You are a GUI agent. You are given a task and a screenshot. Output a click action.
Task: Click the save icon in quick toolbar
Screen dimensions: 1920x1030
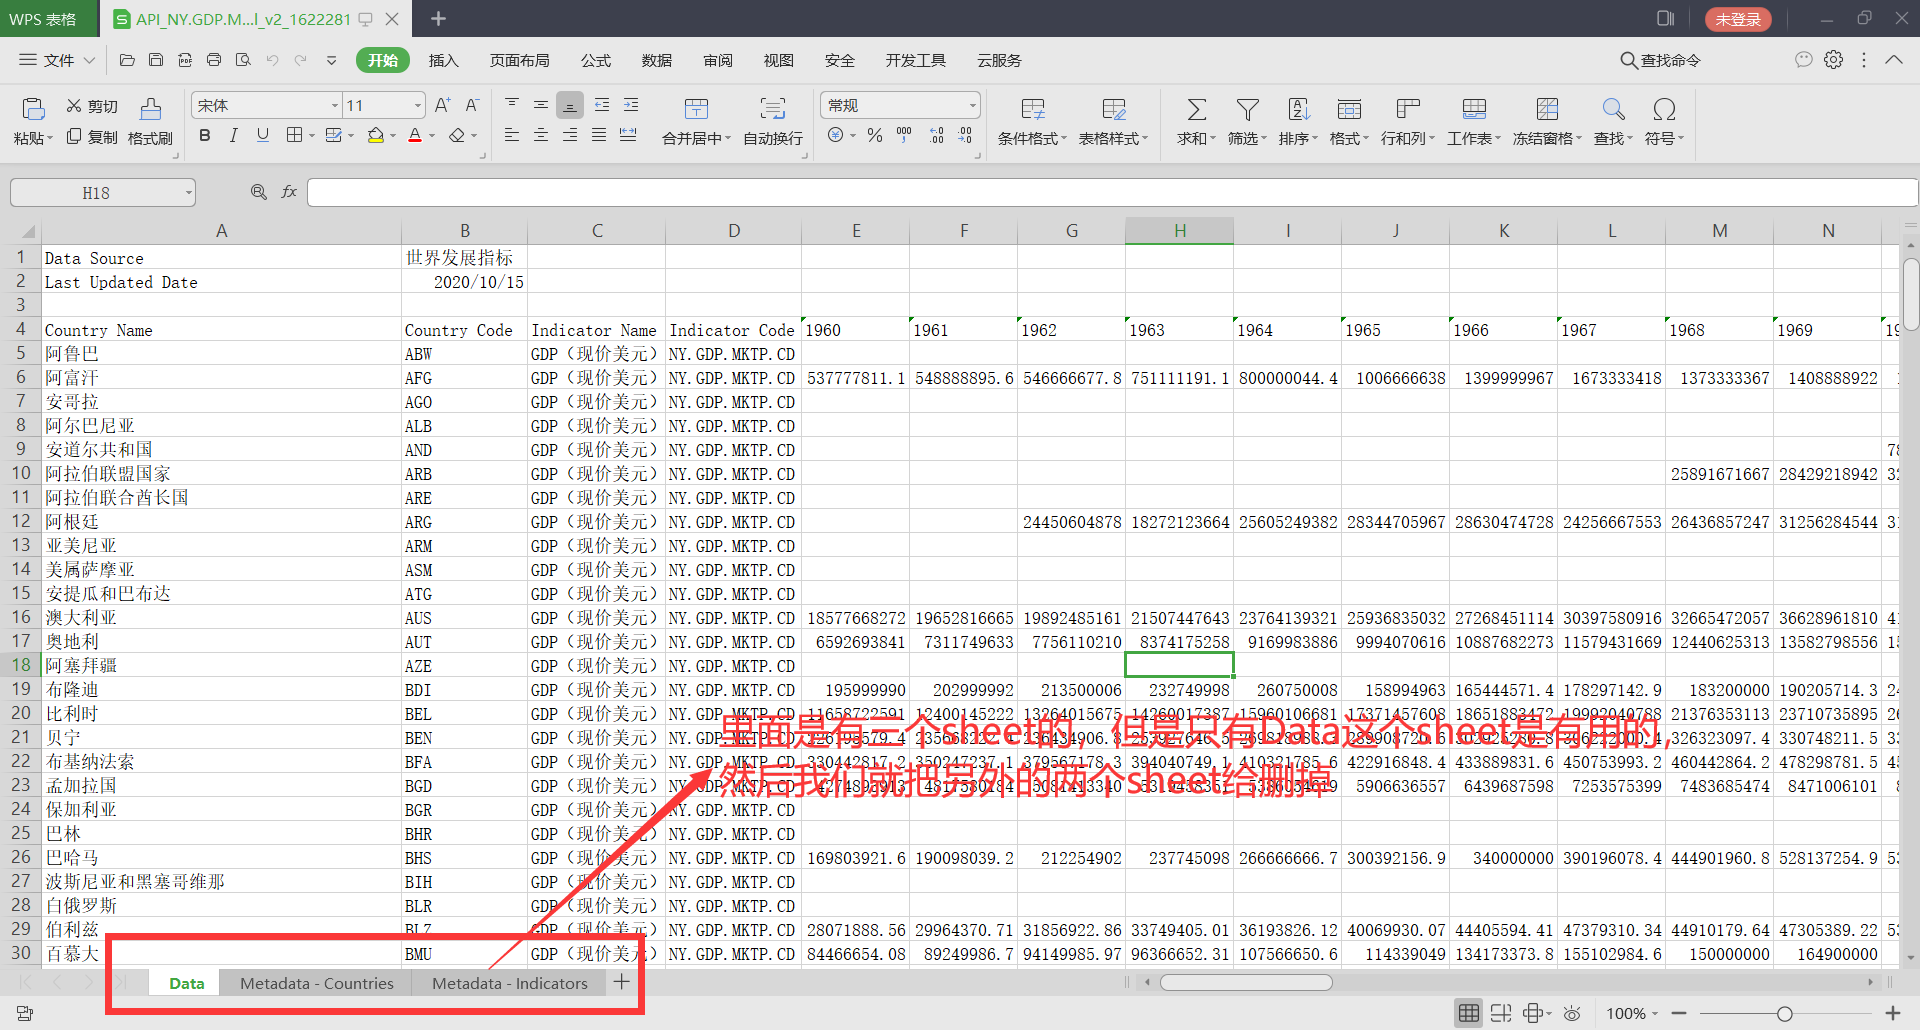click(x=156, y=60)
